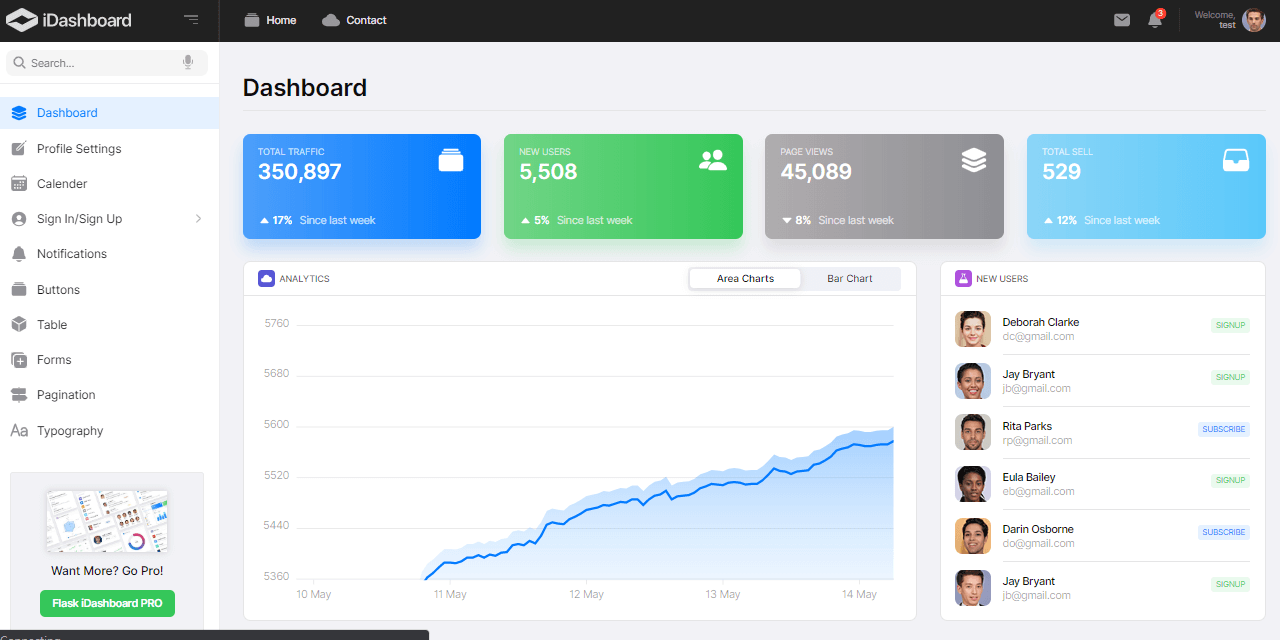Screen dimensions: 1280x640
Task: Click the Forms plus icon in sidebar
Action: point(19,360)
